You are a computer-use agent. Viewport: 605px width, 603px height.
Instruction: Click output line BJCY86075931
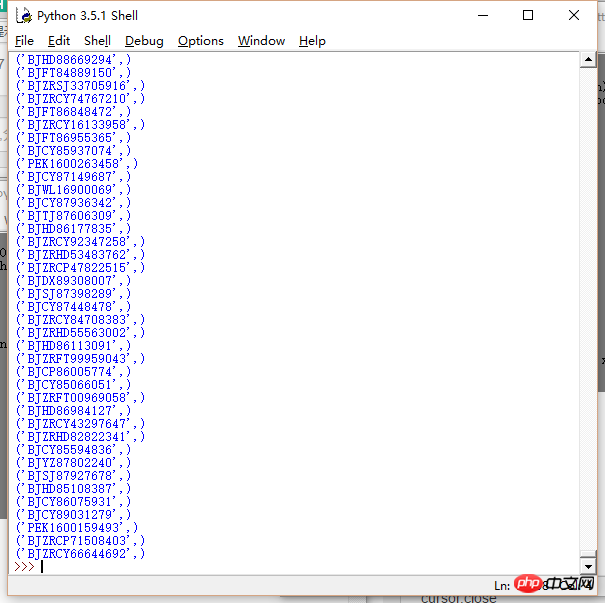pos(73,502)
